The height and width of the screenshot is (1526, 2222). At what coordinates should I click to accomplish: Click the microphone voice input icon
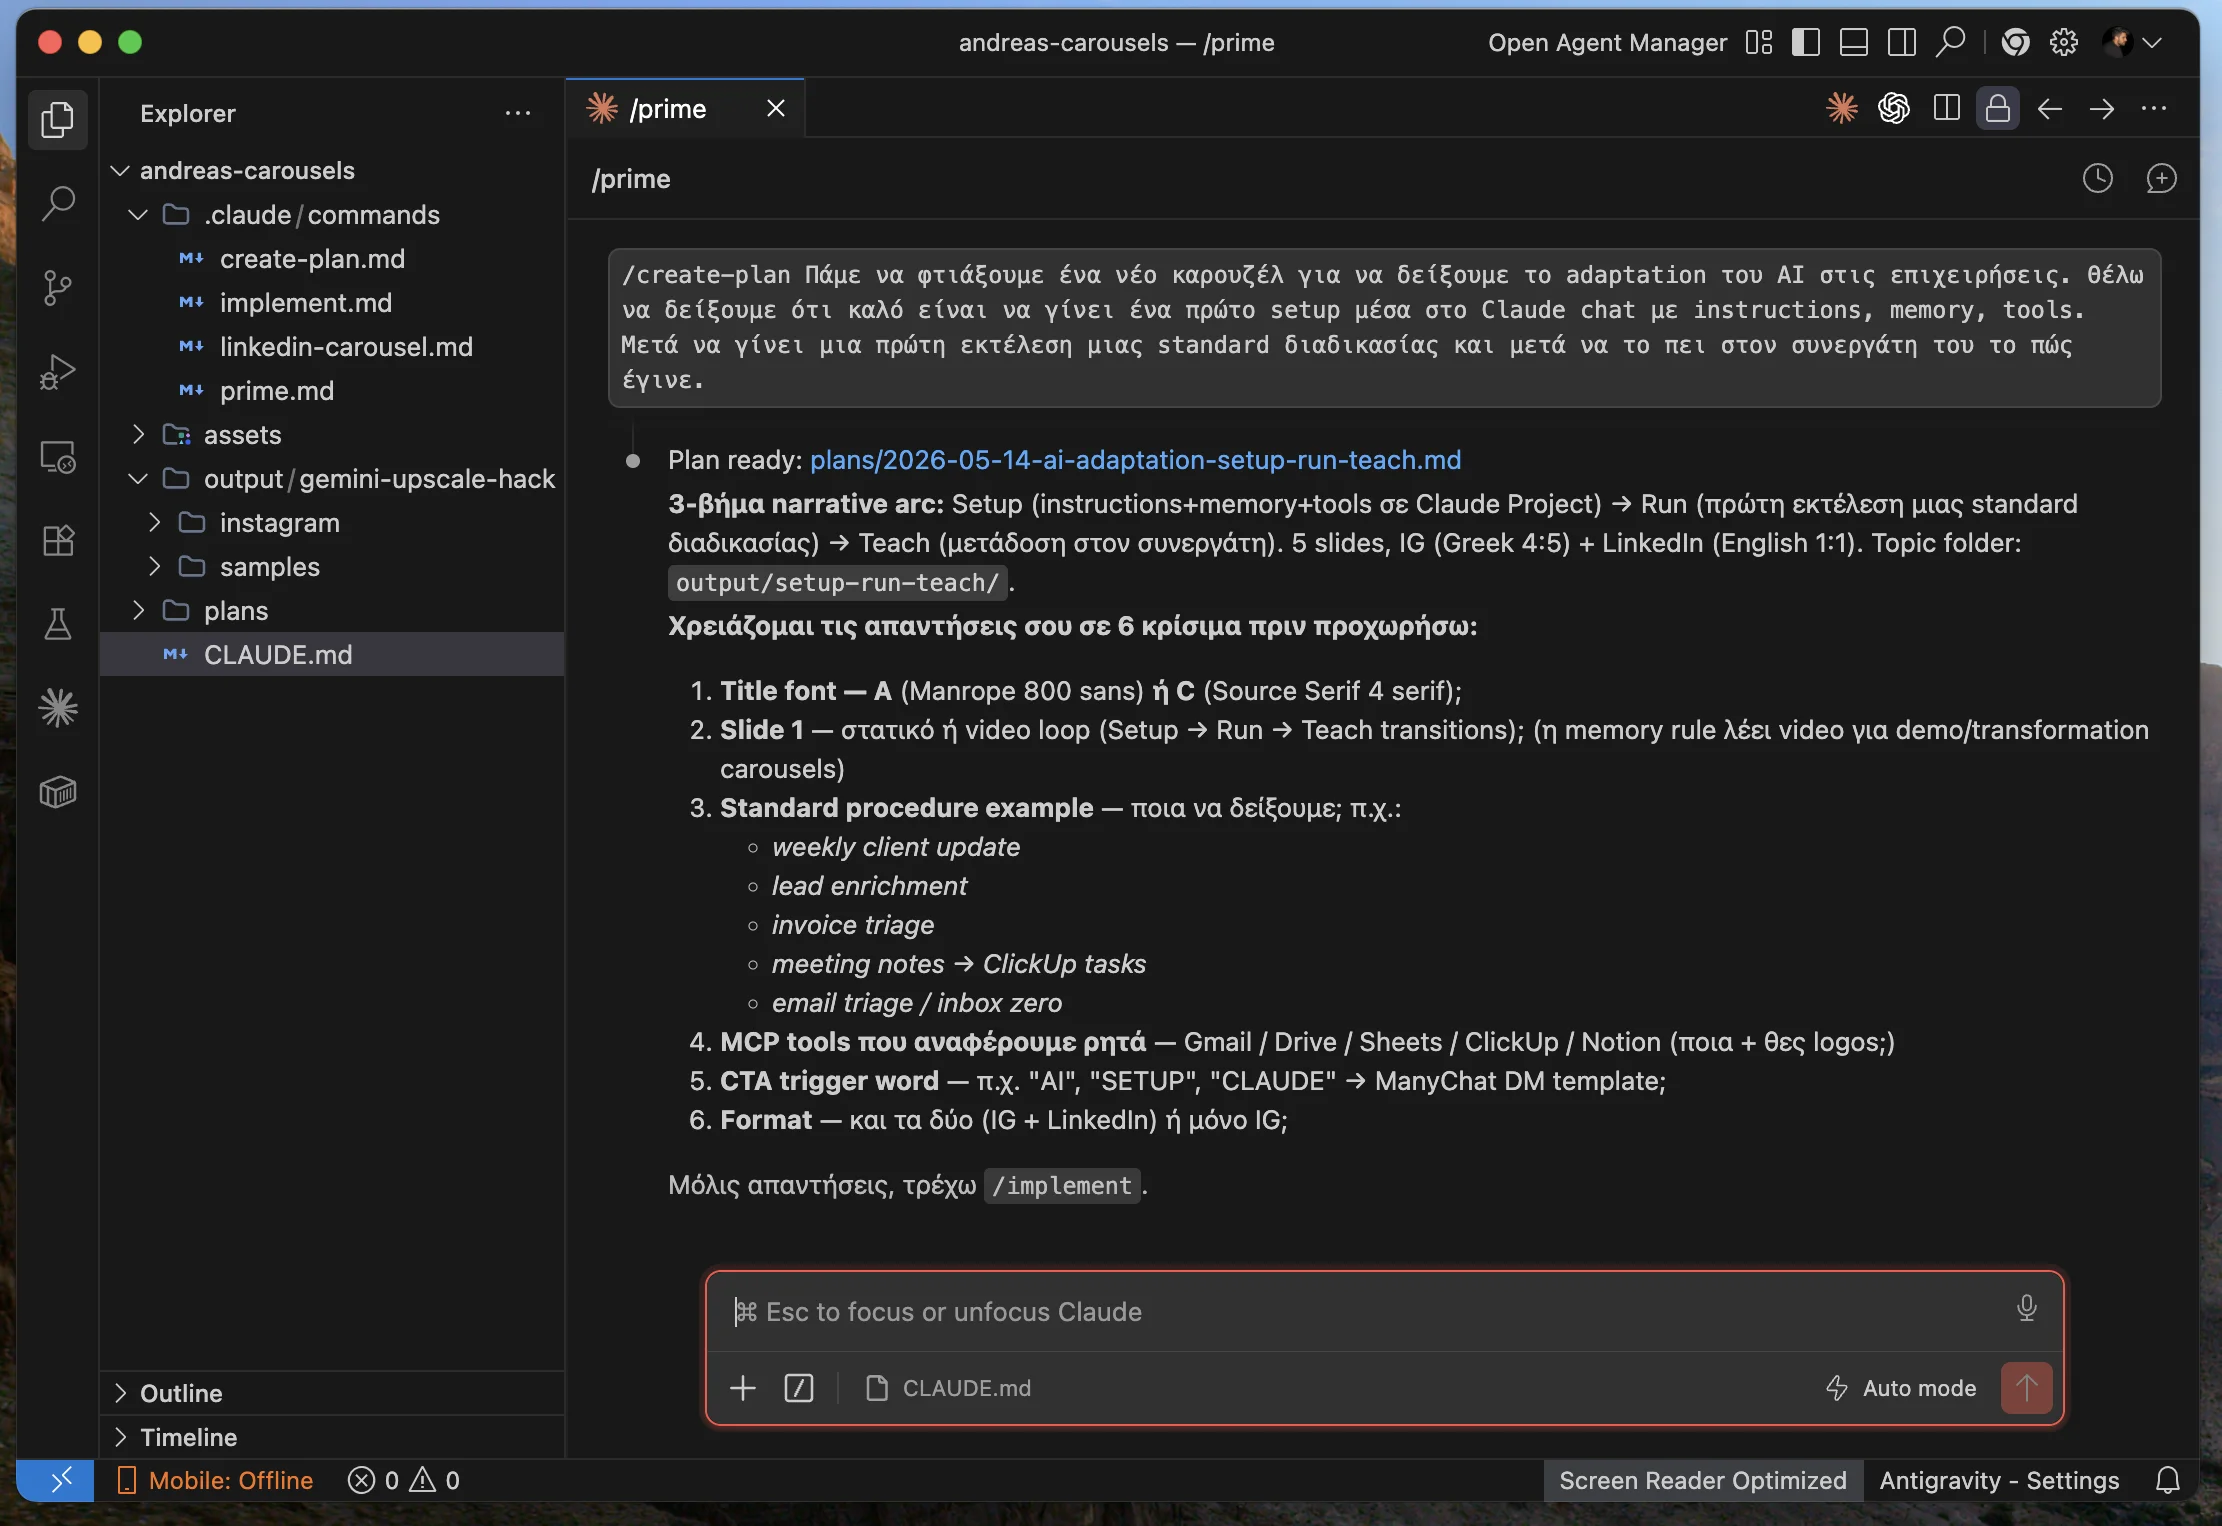[2027, 1309]
